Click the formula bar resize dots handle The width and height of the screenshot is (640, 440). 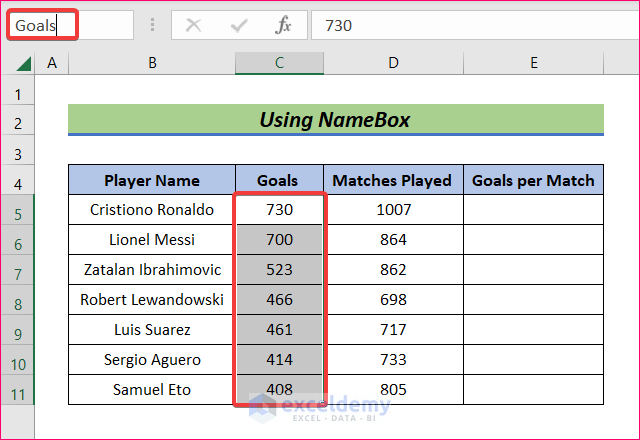(x=152, y=25)
